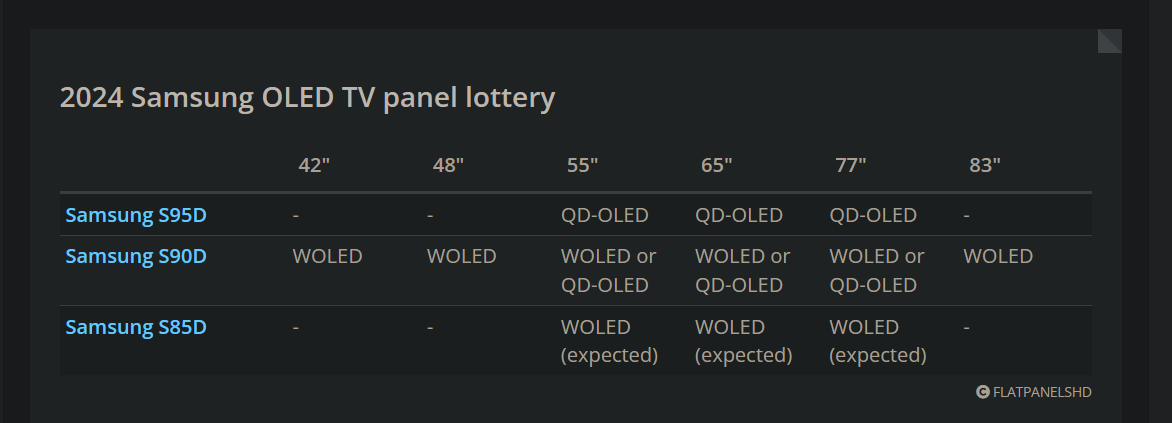Screen dimensions: 1172x423
Task: Select S95D 77" QD-OLED cell
Action: (x=873, y=215)
